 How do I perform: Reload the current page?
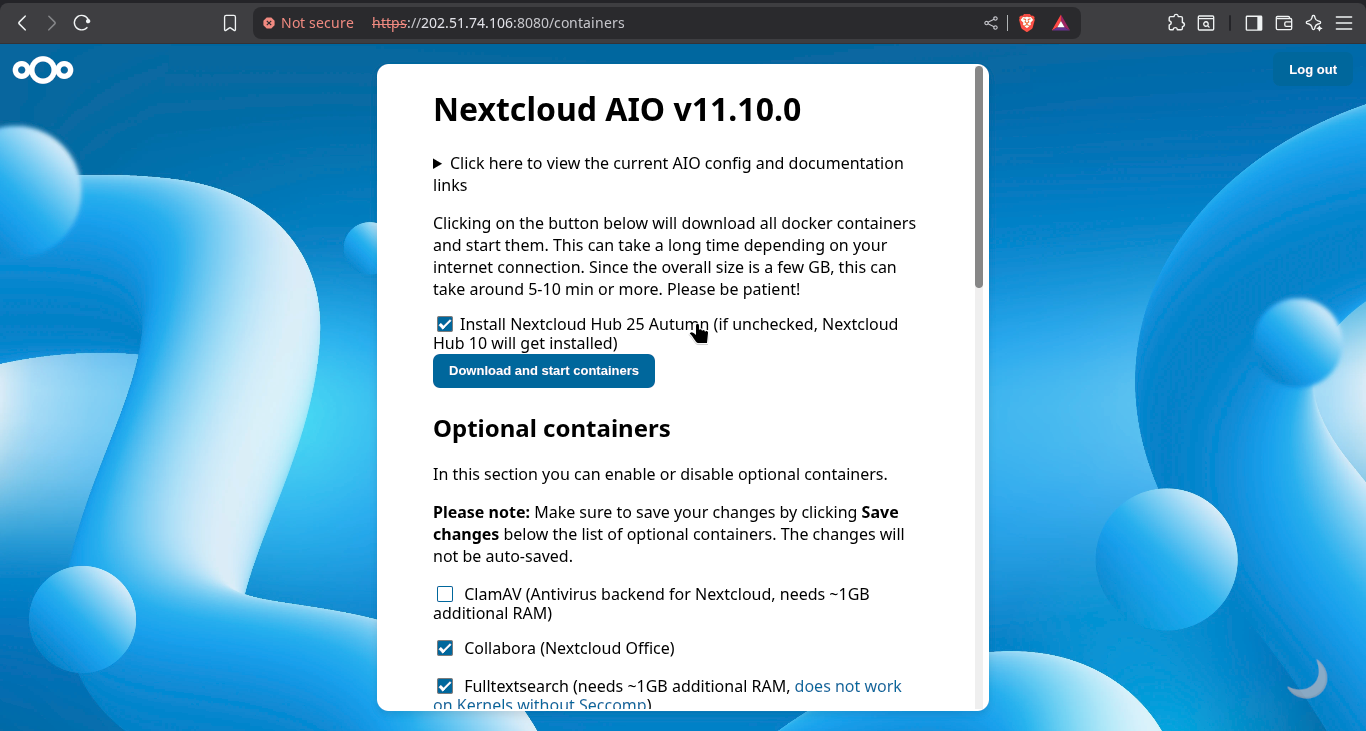(x=82, y=23)
